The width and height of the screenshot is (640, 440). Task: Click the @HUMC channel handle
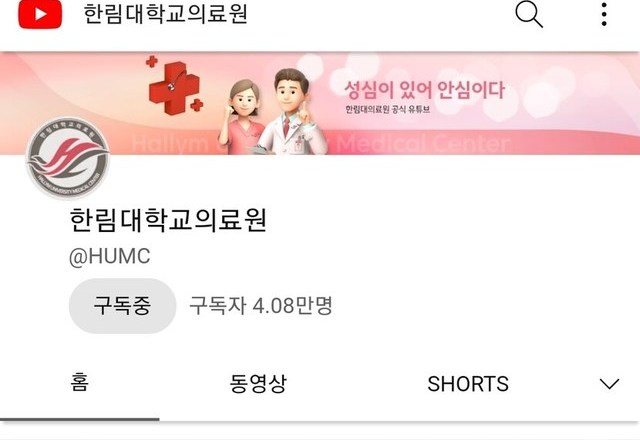click(110, 257)
